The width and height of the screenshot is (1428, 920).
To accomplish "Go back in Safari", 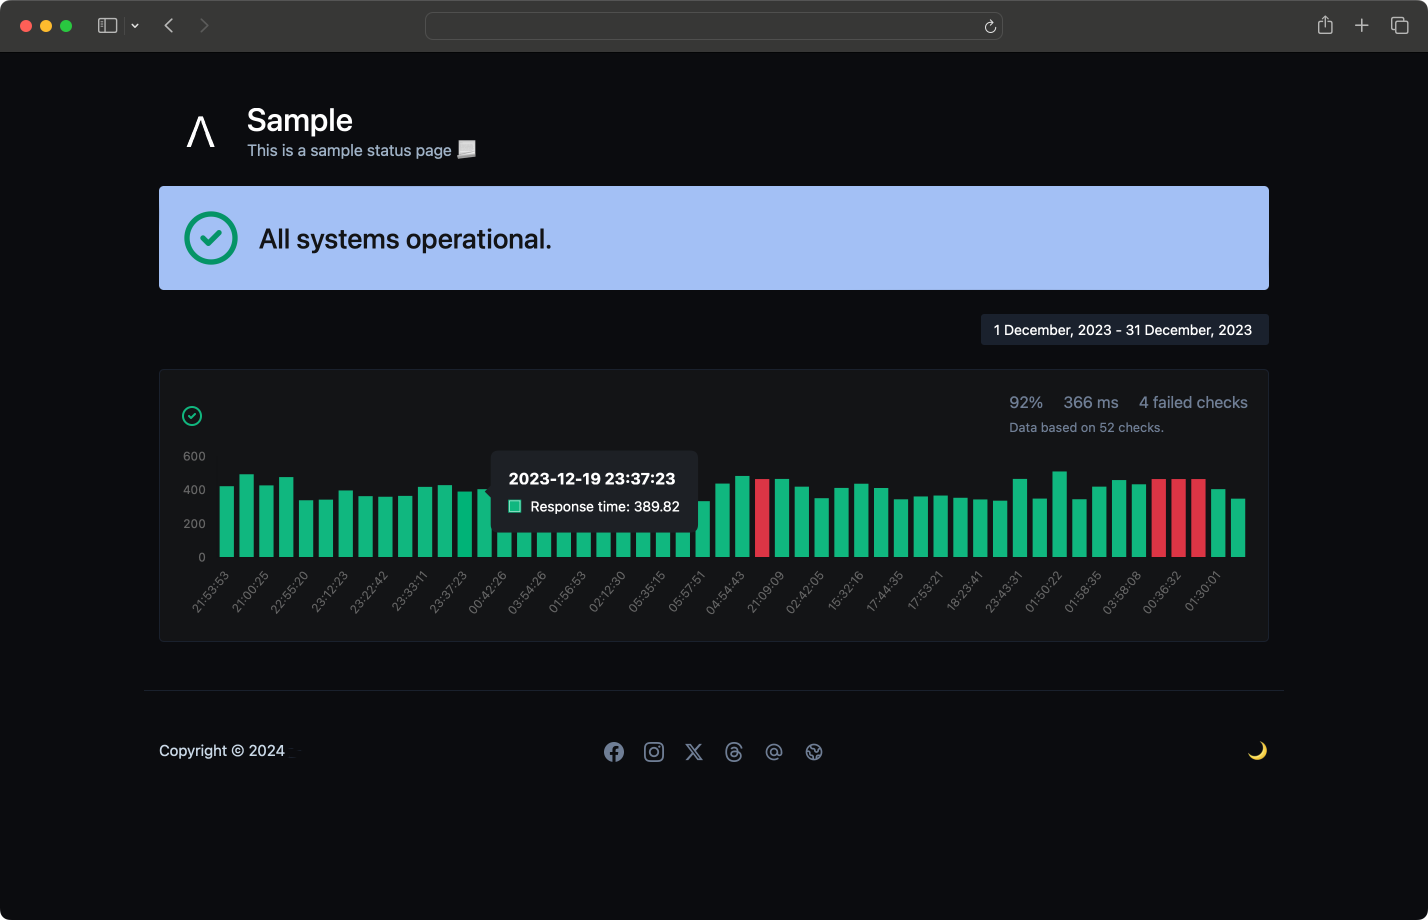I will click(x=169, y=26).
